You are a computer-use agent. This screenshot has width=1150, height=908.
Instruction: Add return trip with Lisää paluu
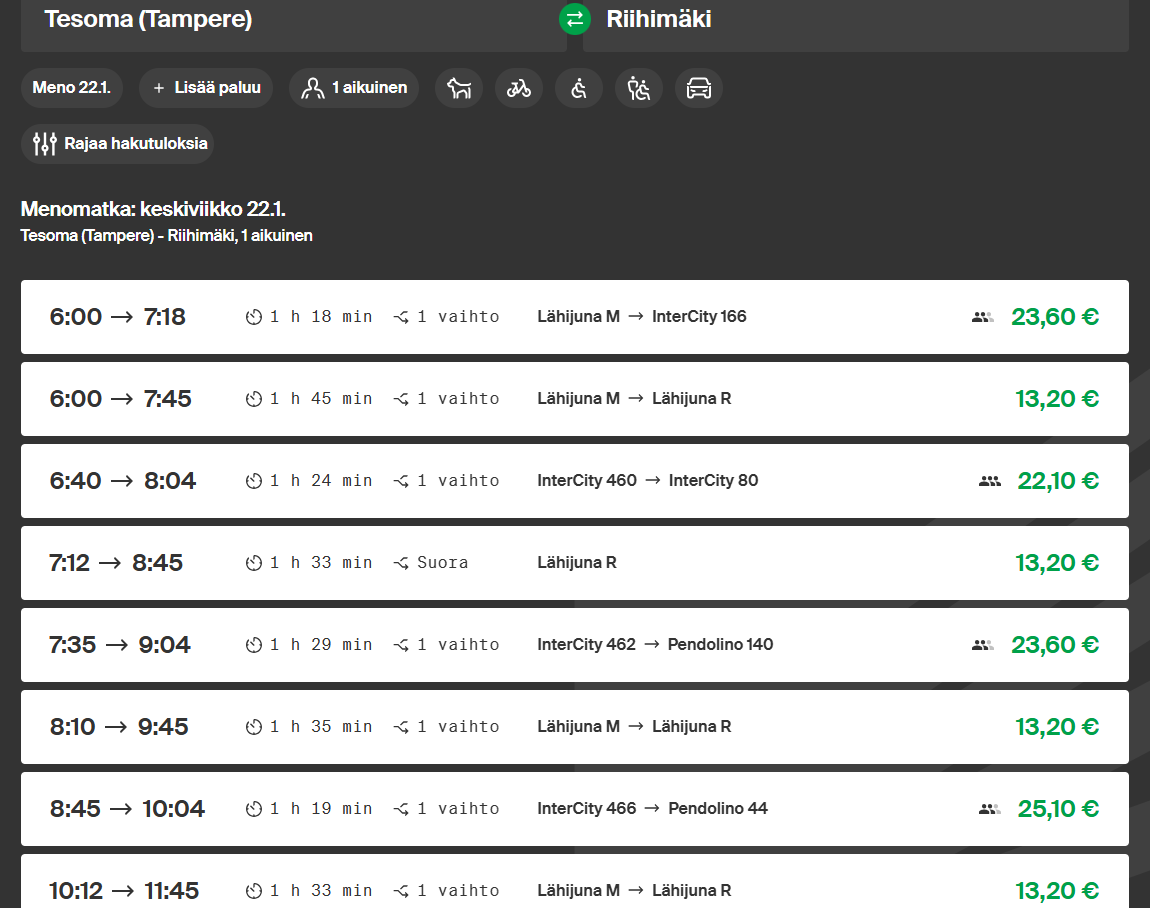(206, 88)
